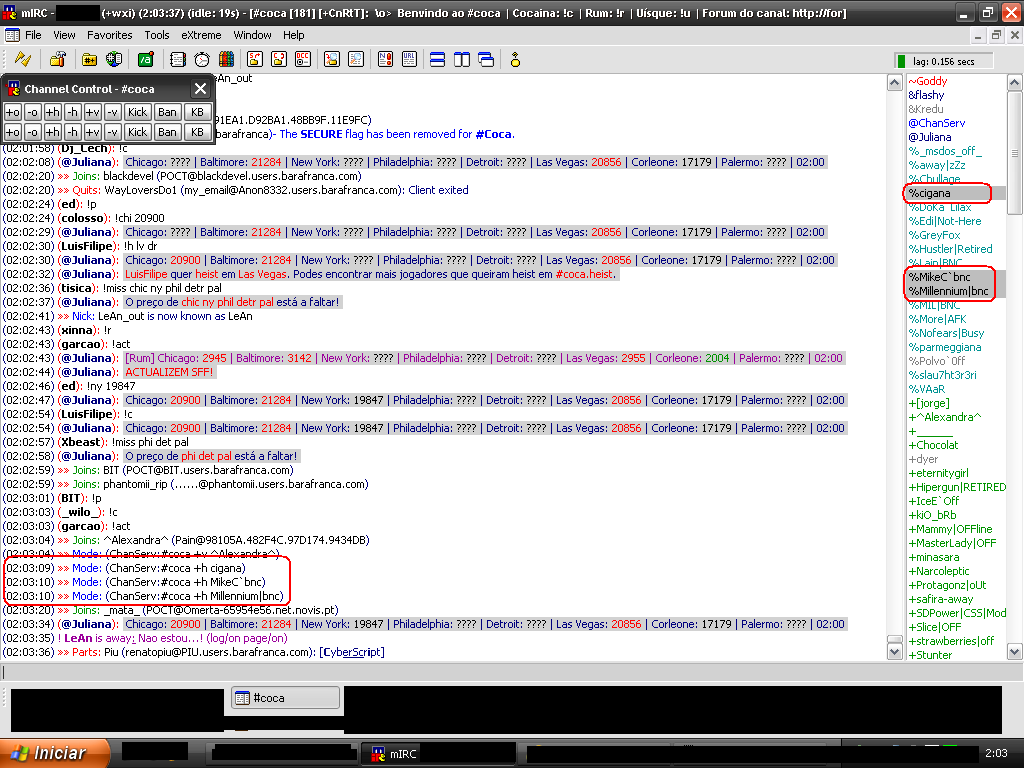
Task: Click the Connect lightning bolt toolbar icon
Action: click(22, 59)
